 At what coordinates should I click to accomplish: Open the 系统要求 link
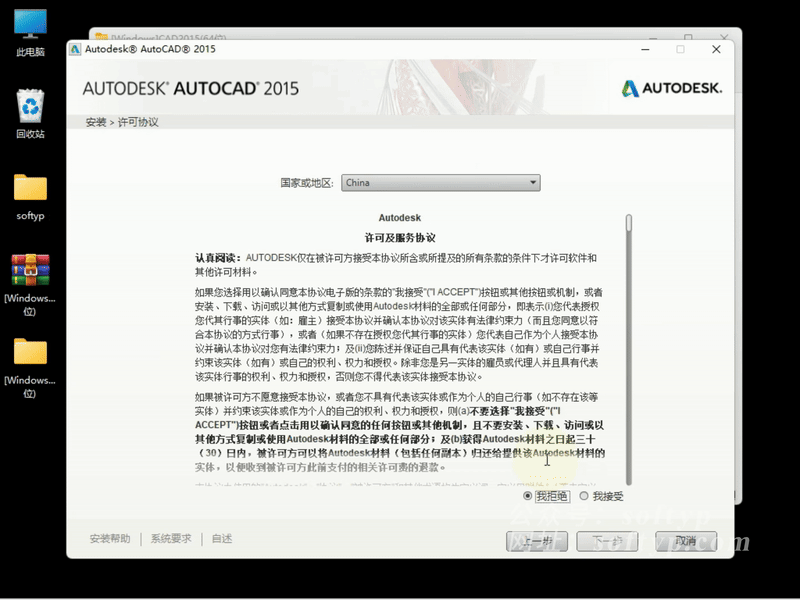point(171,539)
